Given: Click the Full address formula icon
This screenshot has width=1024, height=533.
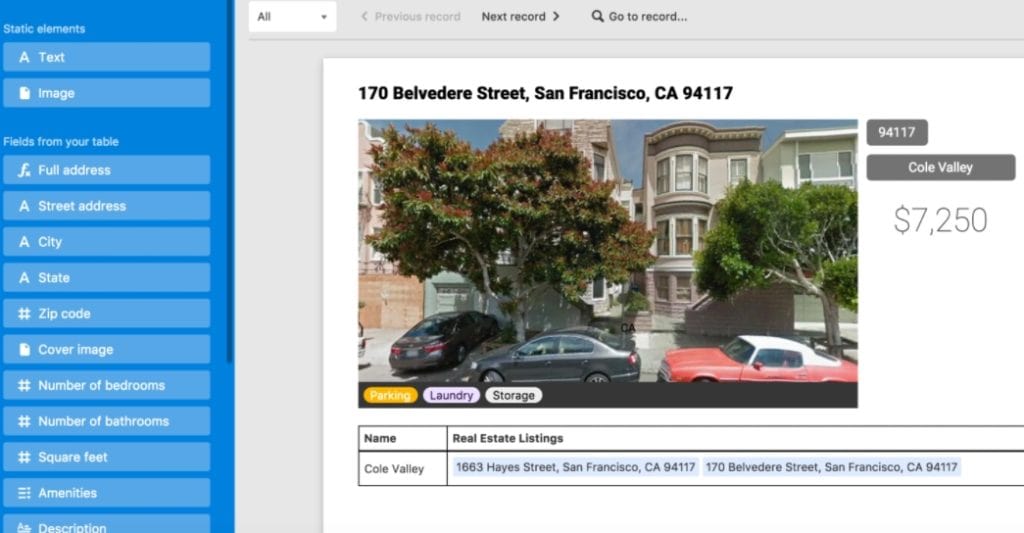Looking at the screenshot, I should coord(24,170).
